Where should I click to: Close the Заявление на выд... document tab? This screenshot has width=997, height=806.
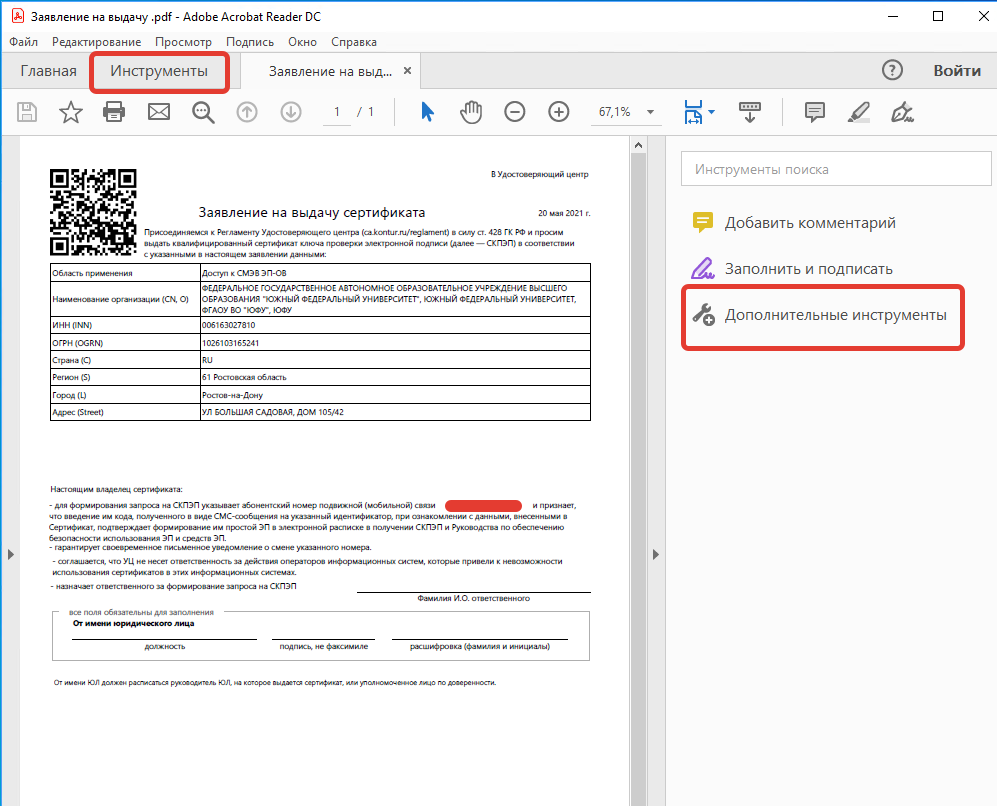tap(408, 71)
